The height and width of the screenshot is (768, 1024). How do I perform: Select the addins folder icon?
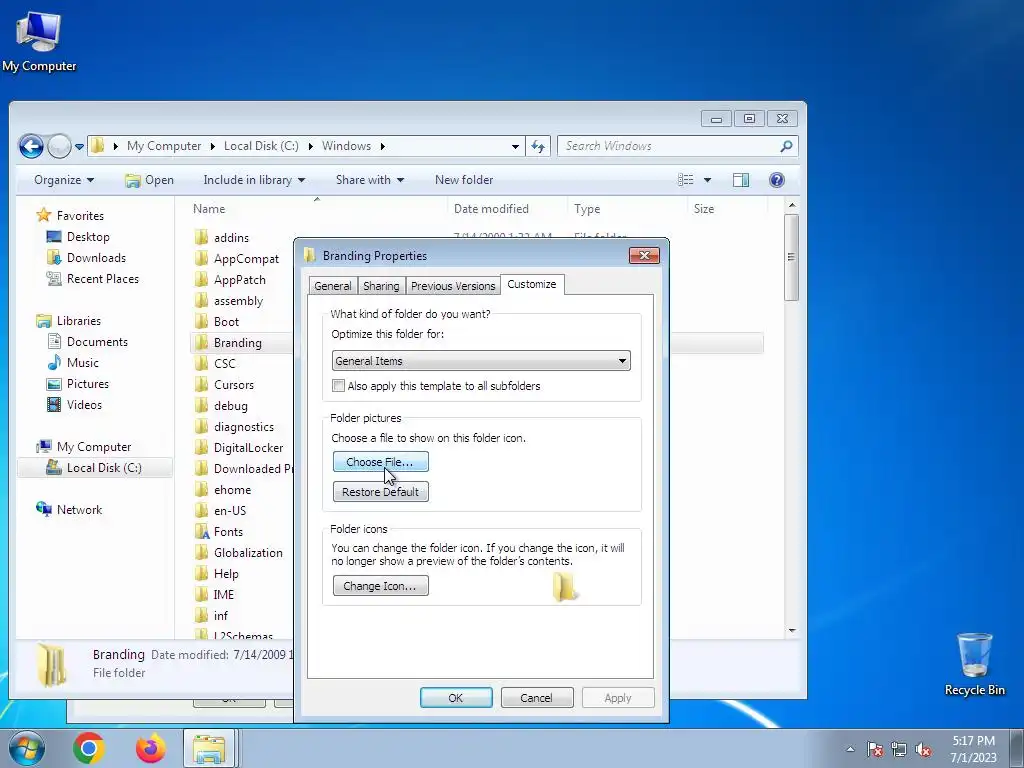pos(202,237)
